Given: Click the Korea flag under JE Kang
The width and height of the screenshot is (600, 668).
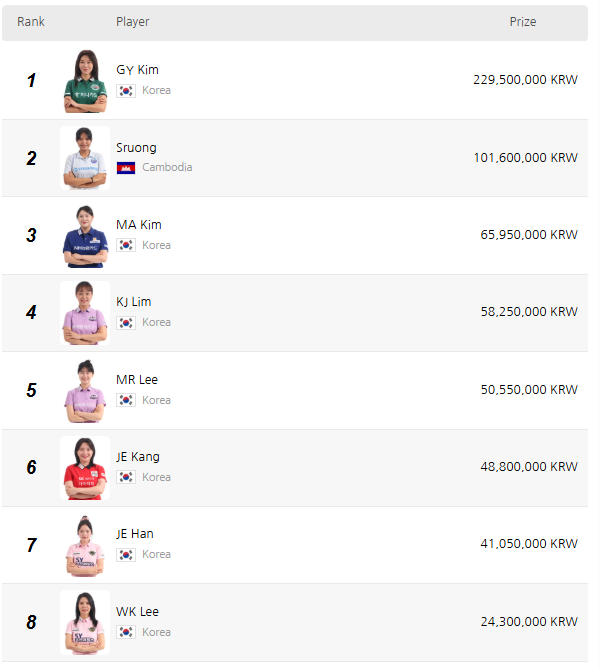Looking at the screenshot, I should 126,477.
